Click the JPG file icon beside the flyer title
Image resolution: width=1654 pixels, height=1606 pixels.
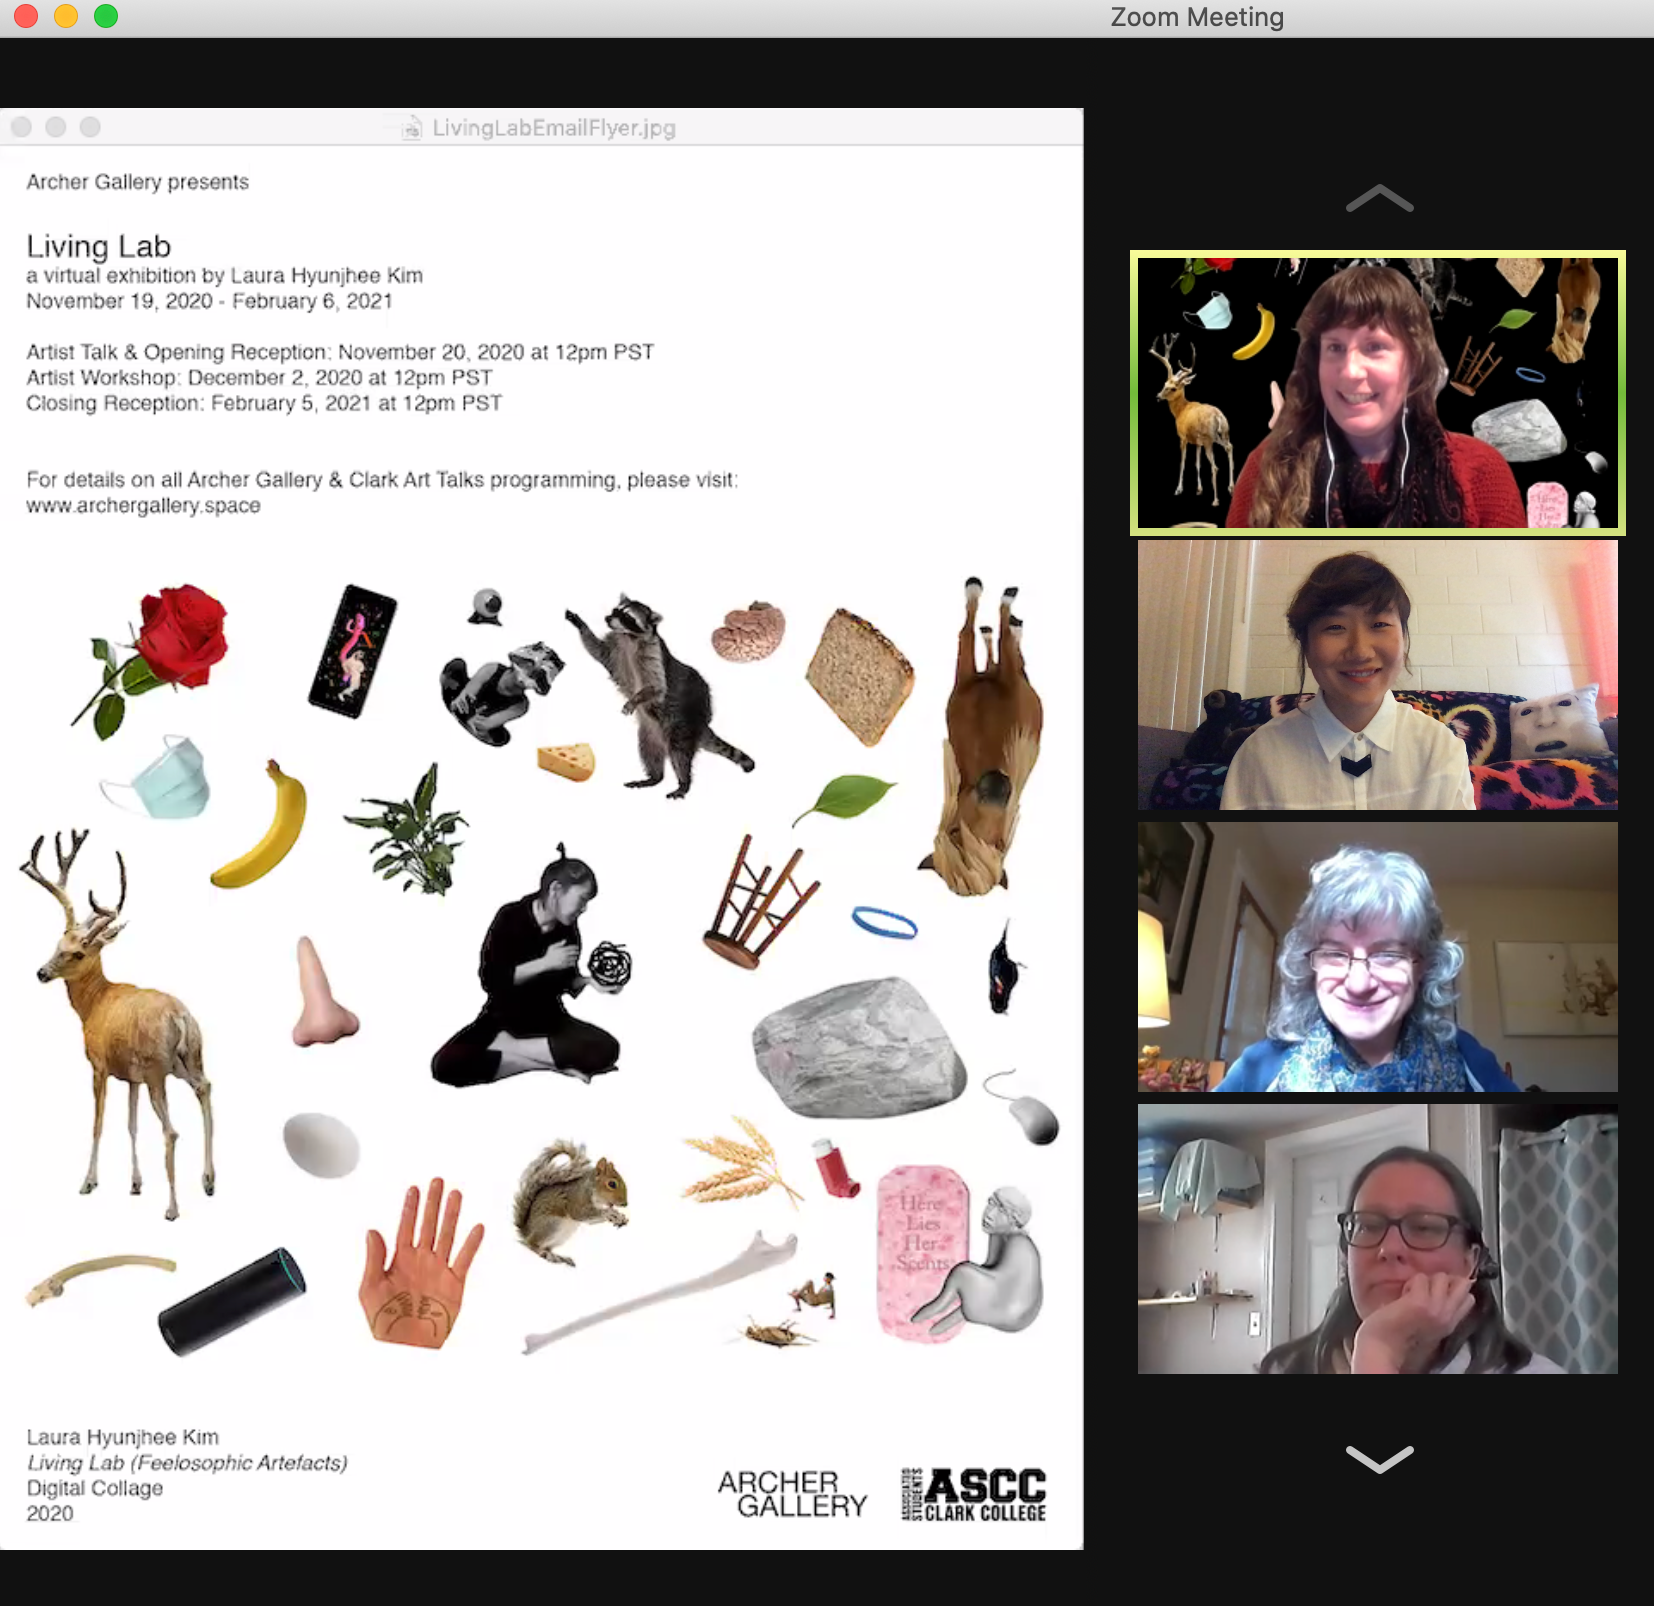coord(411,128)
